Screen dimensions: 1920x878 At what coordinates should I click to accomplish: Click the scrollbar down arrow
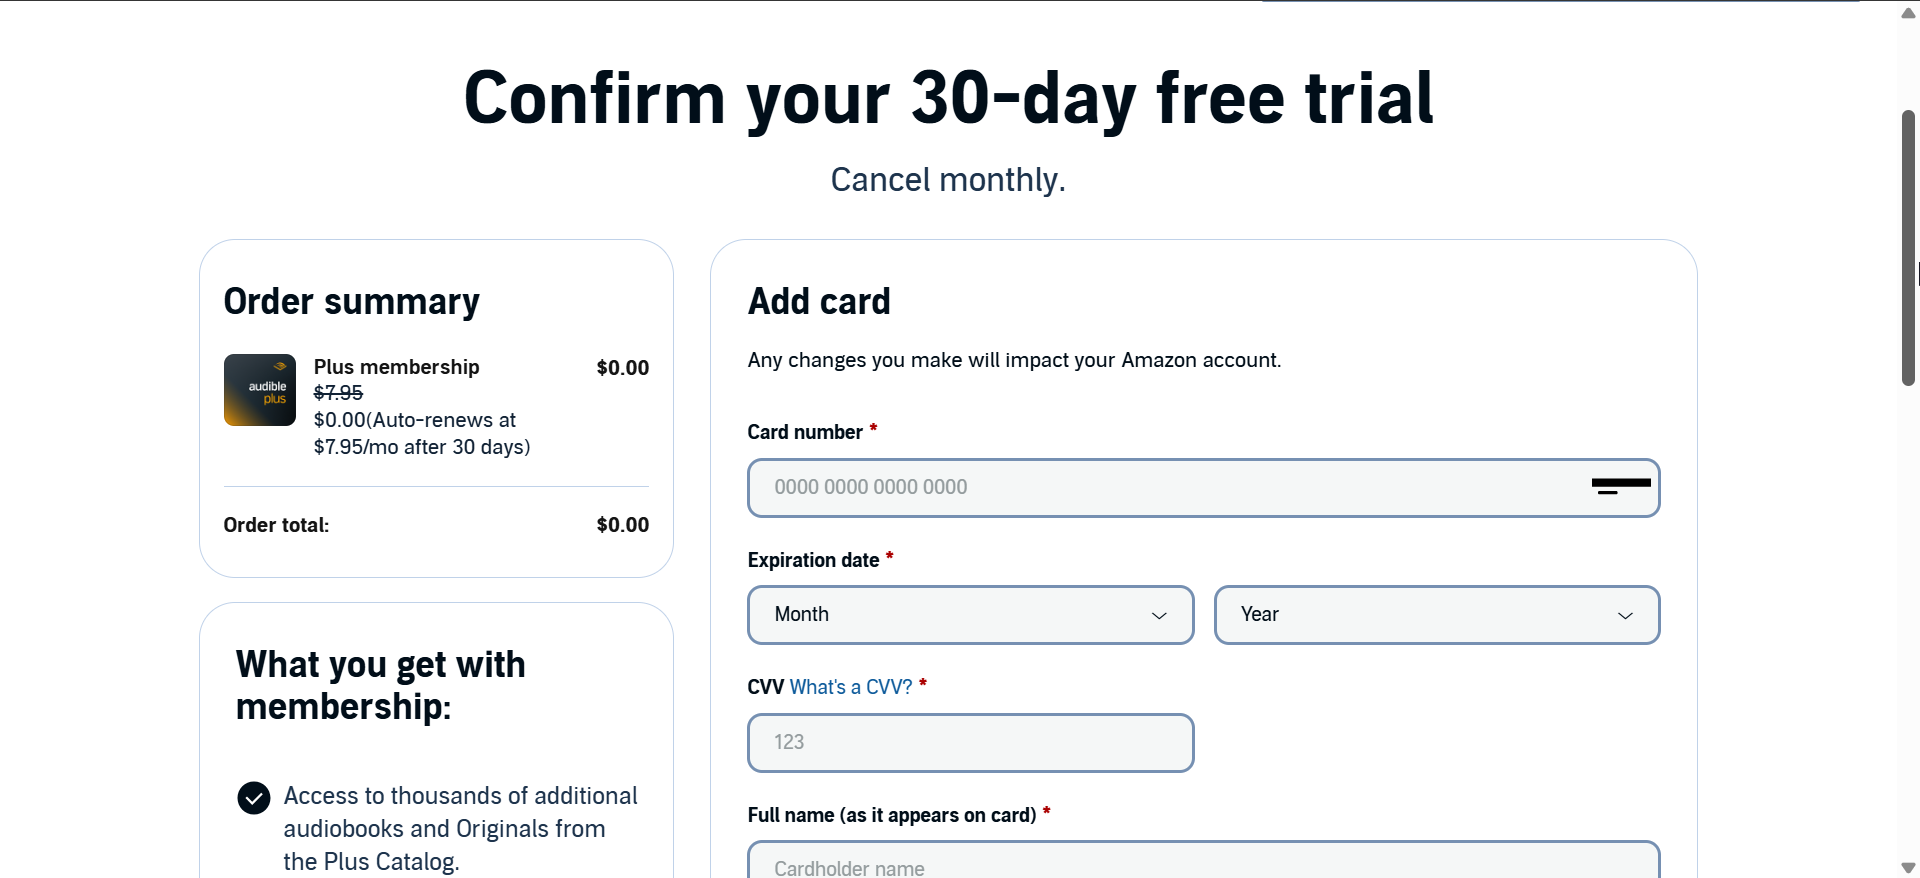1908,867
